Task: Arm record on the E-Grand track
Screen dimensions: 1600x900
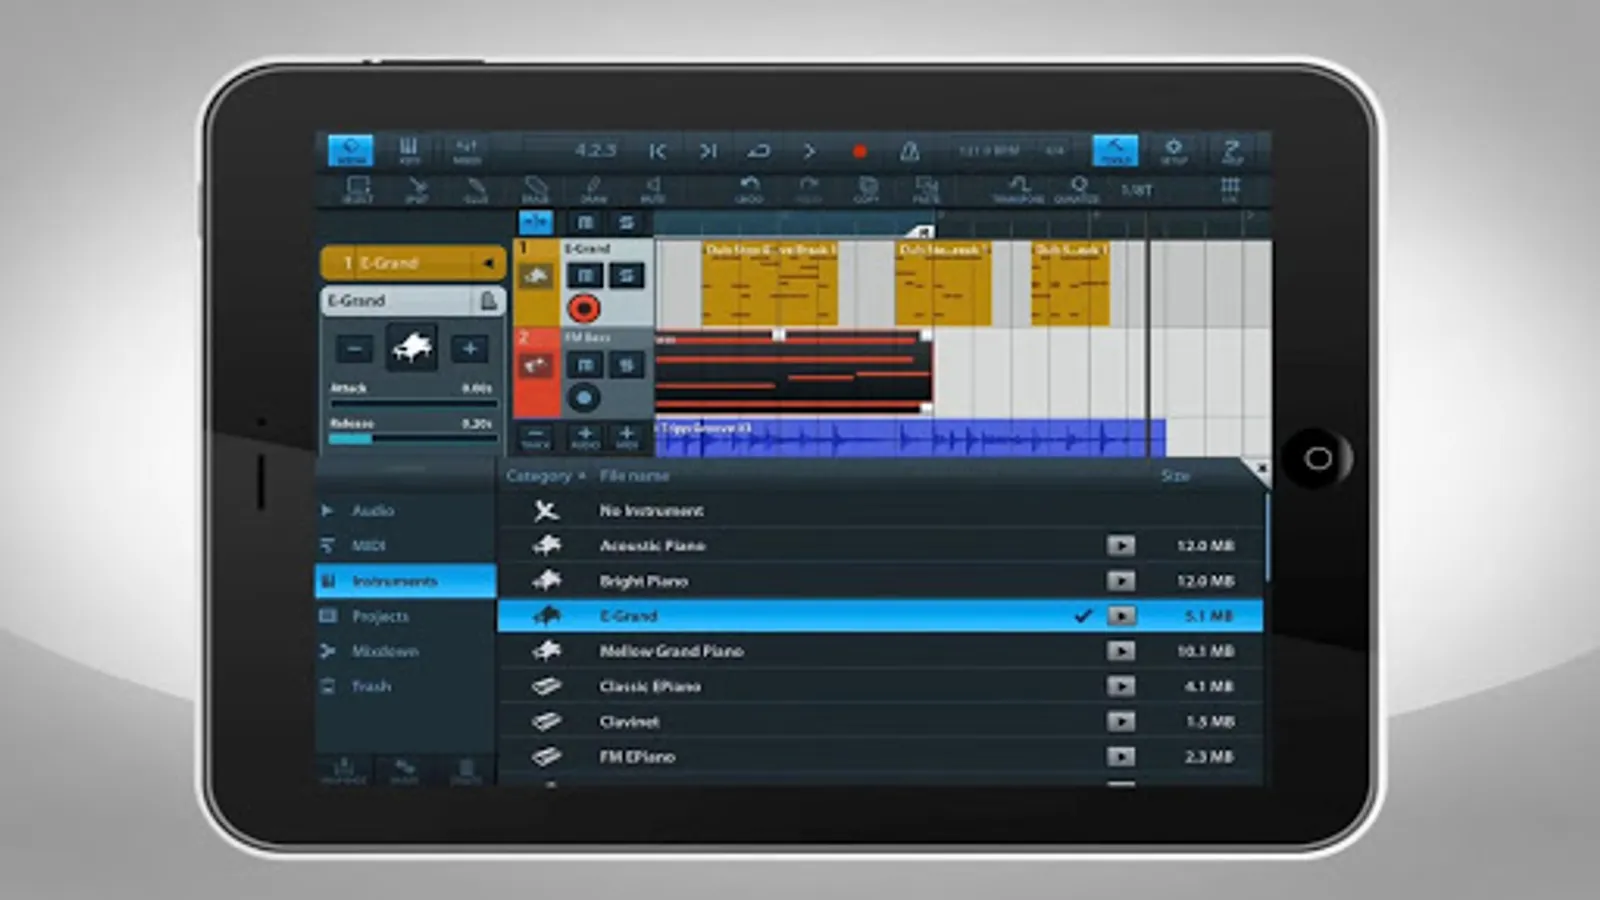Action: coord(584,308)
